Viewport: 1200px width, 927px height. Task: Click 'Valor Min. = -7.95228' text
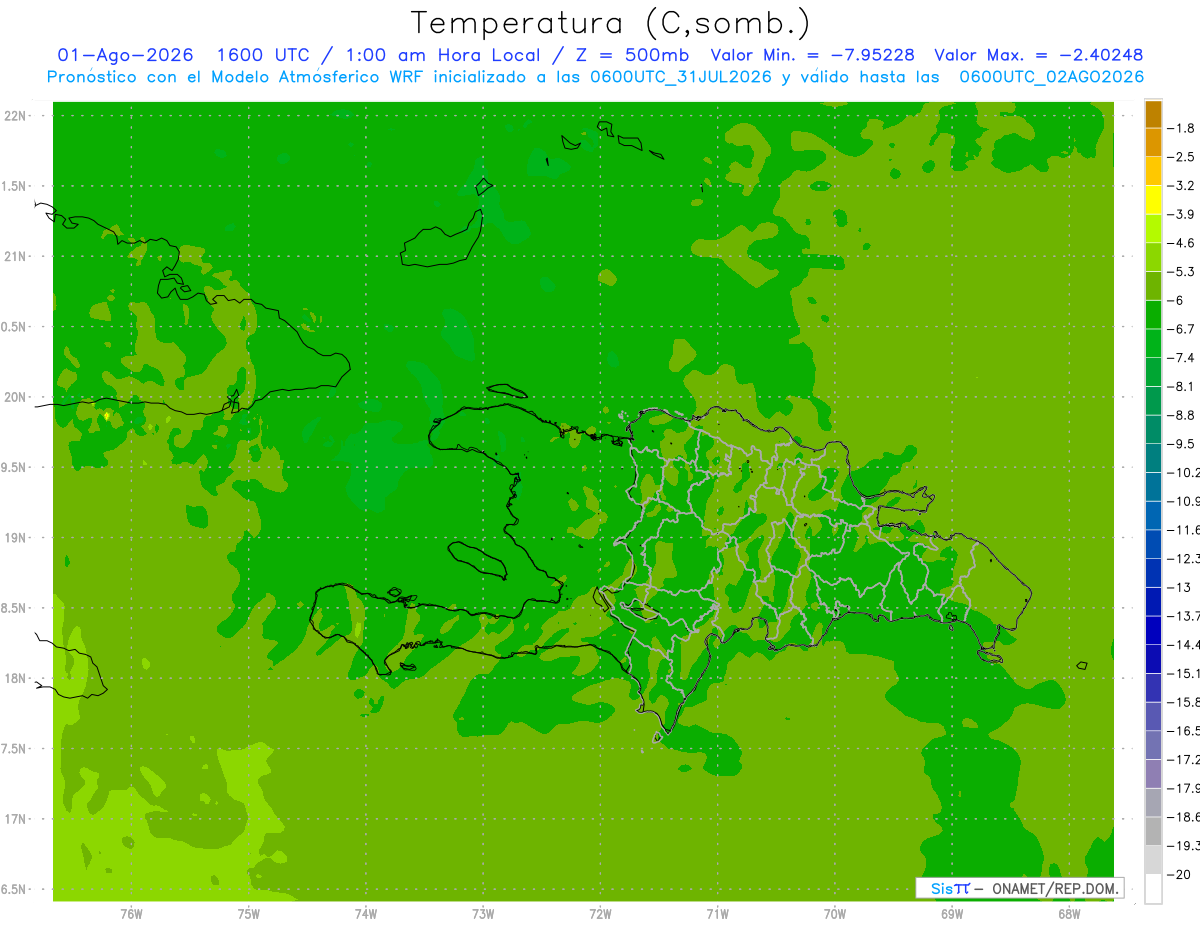[x=812, y=55]
